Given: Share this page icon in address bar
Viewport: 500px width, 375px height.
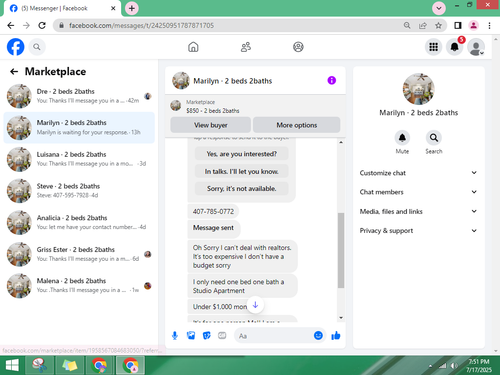Looking at the screenshot, I should click(423, 25).
